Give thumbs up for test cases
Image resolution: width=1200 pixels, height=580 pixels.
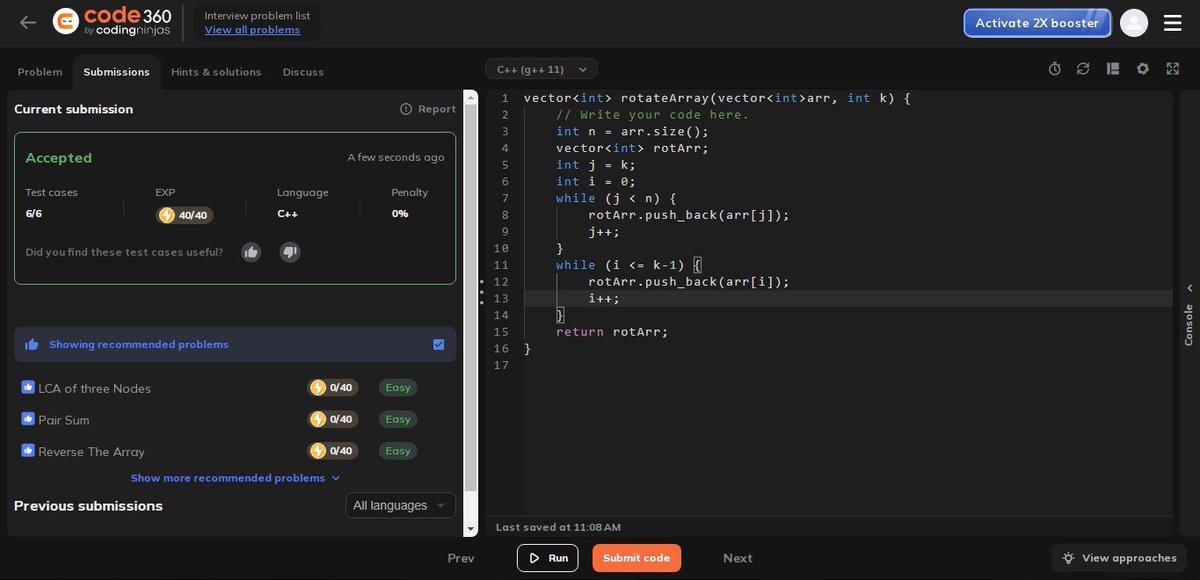(251, 252)
